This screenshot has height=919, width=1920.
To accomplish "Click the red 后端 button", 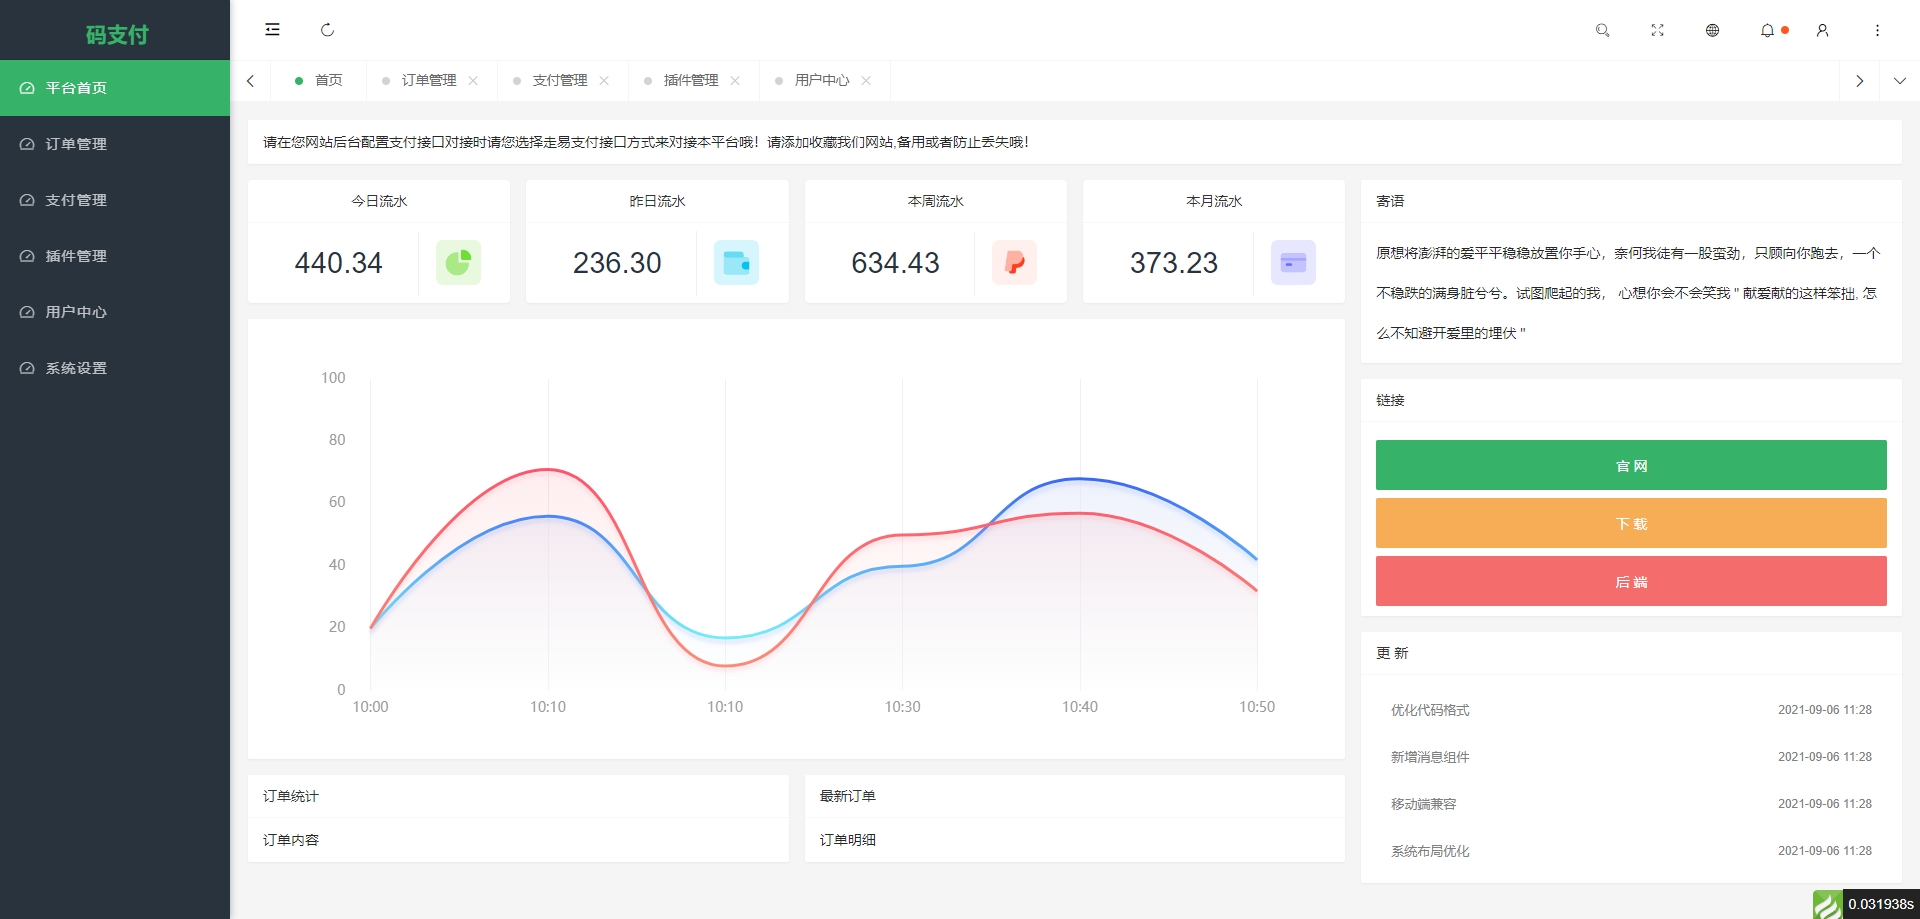I will click(x=1630, y=581).
